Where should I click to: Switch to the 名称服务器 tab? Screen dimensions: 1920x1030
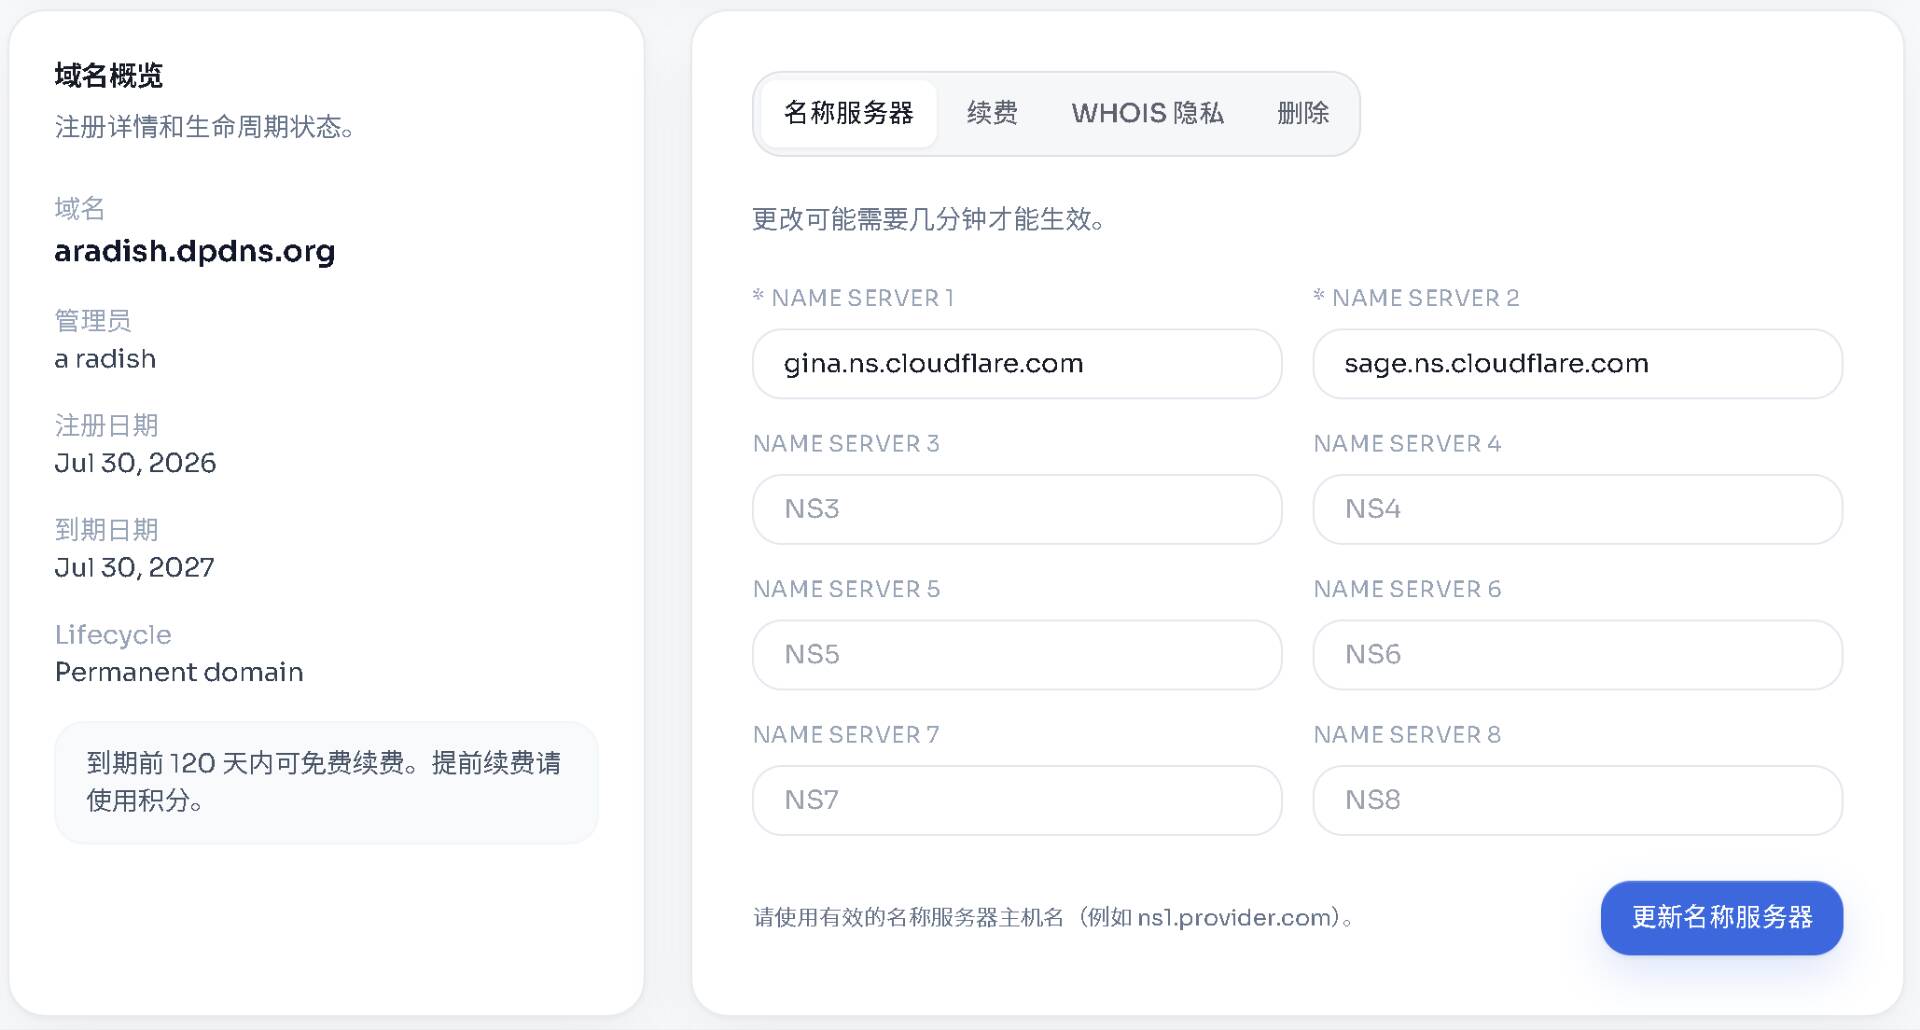pos(848,113)
